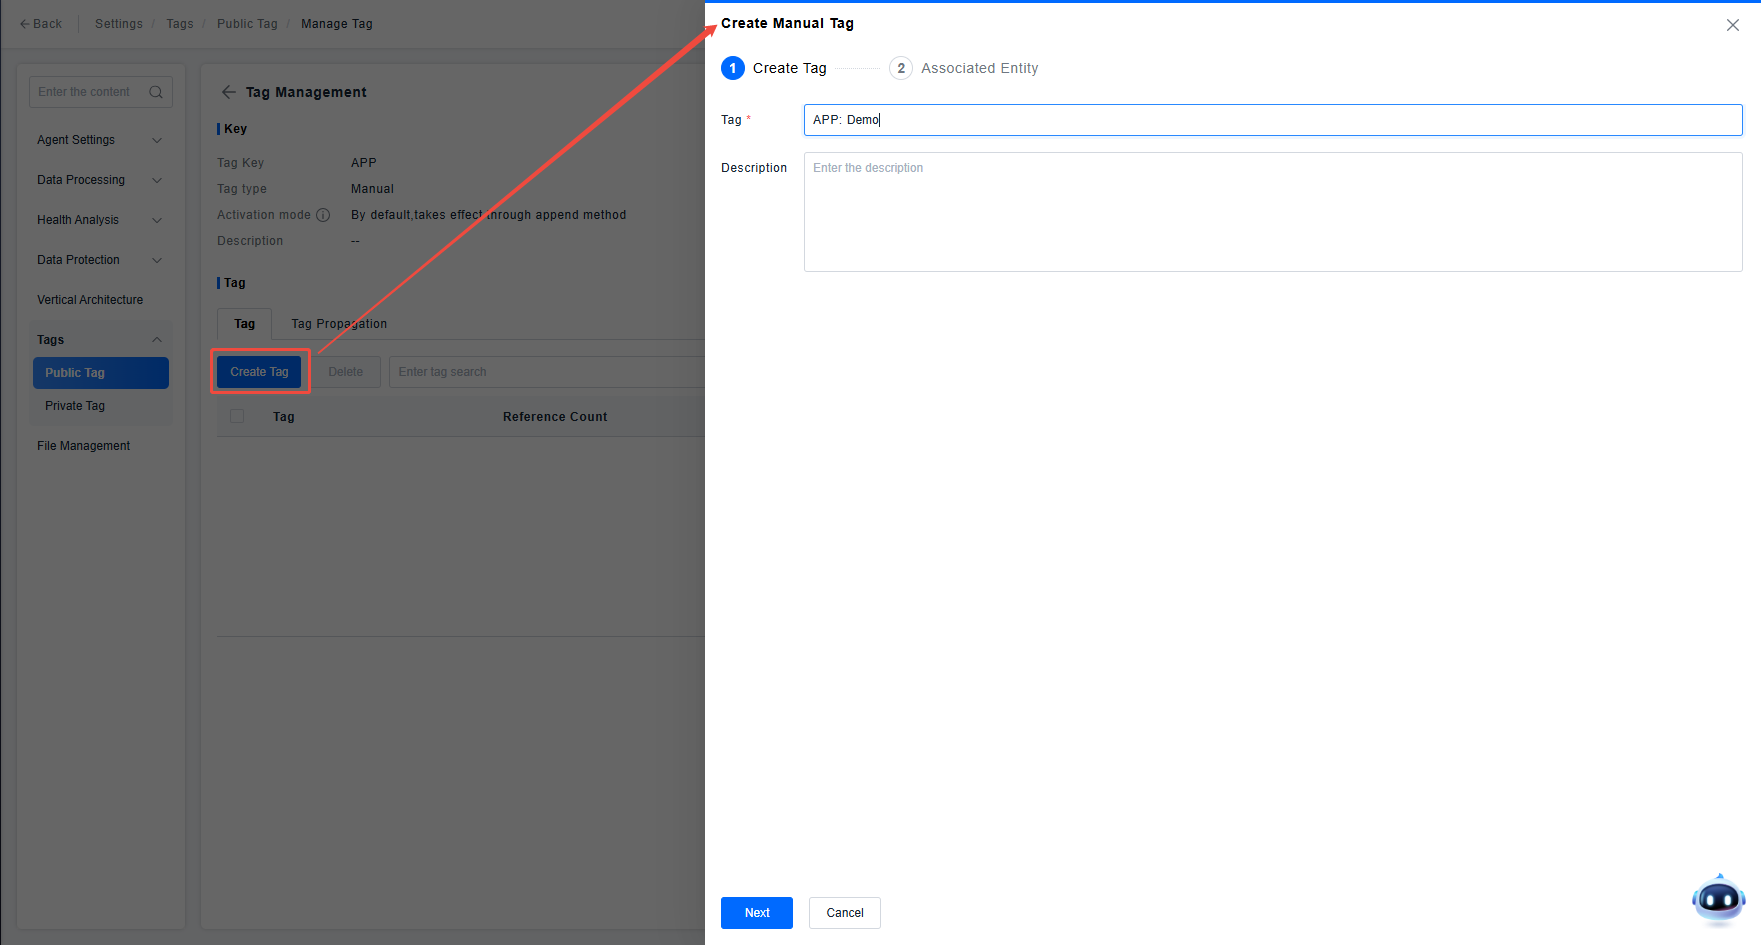Click the Cancel button
The width and height of the screenshot is (1761, 945).
tap(844, 913)
